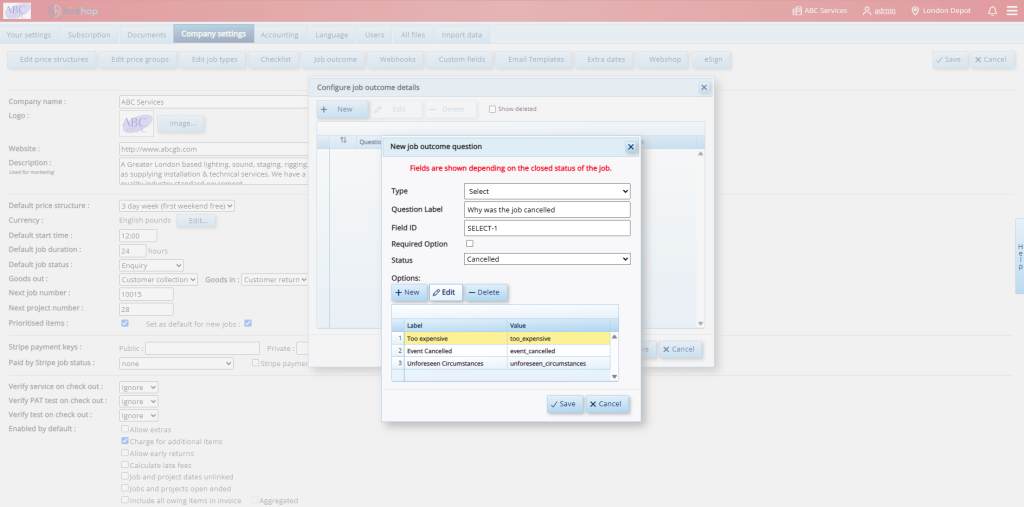The height and width of the screenshot is (507, 1024).
Task: Open the Type dropdown set to Select
Action: click(x=547, y=191)
